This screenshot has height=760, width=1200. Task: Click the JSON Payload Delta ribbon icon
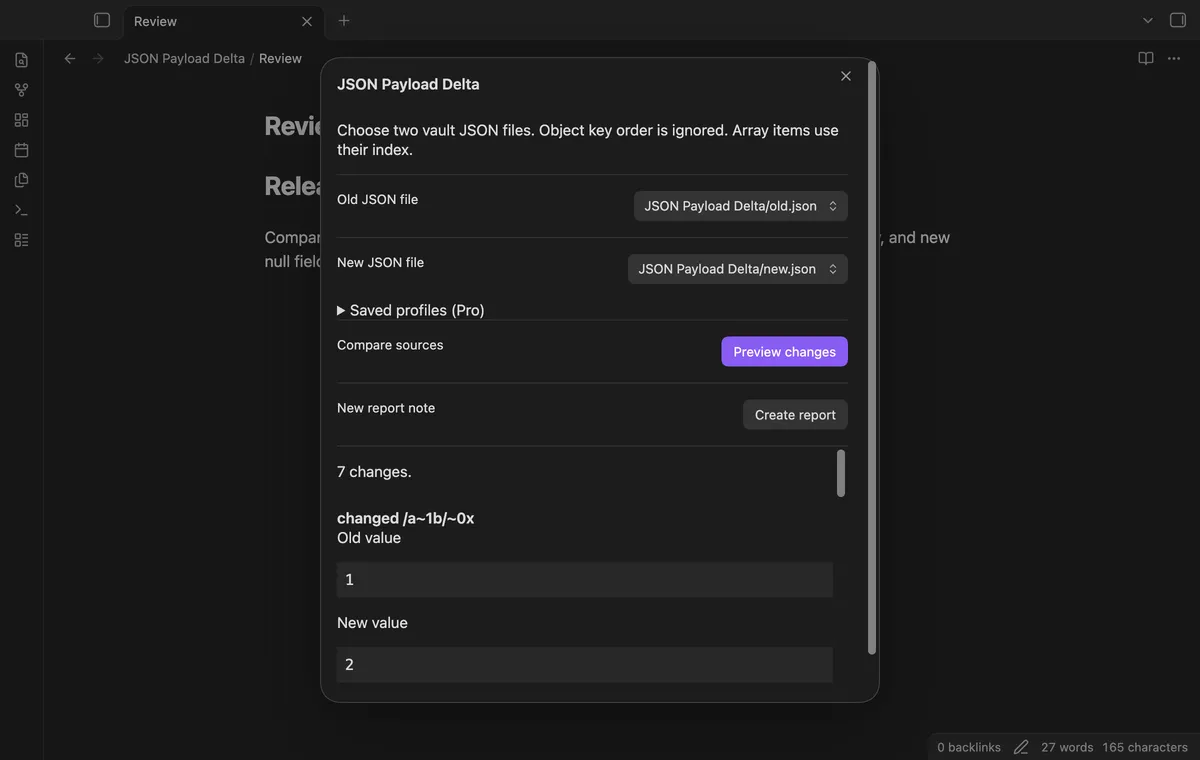pyautogui.click(x=21, y=240)
